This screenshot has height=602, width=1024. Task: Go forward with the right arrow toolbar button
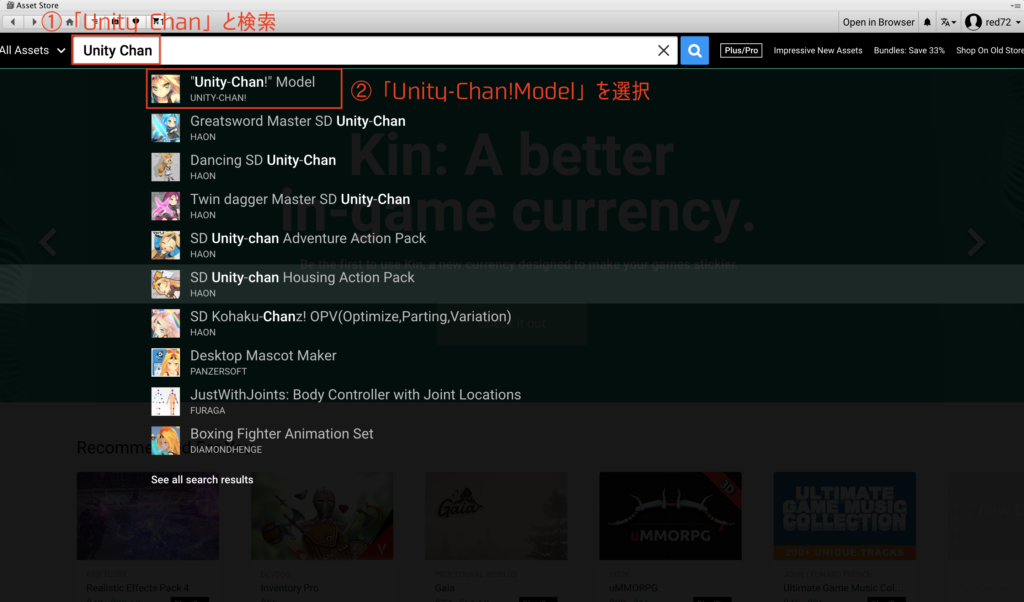[34, 22]
